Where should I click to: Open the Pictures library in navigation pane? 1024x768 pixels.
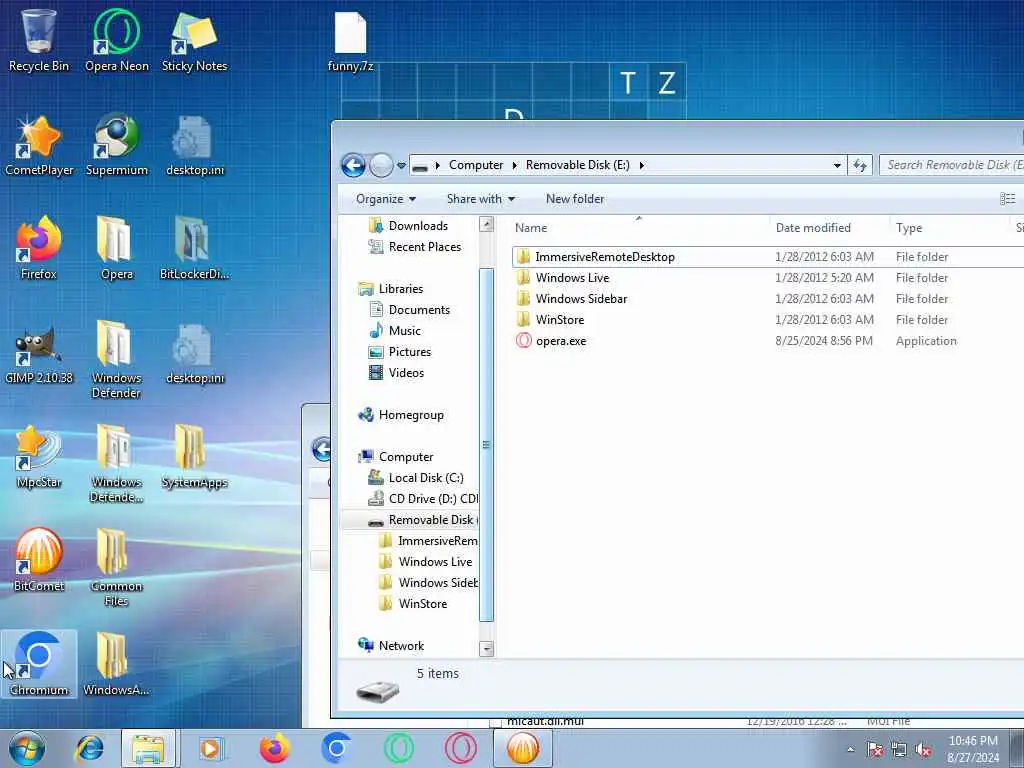tap(409, 351)
